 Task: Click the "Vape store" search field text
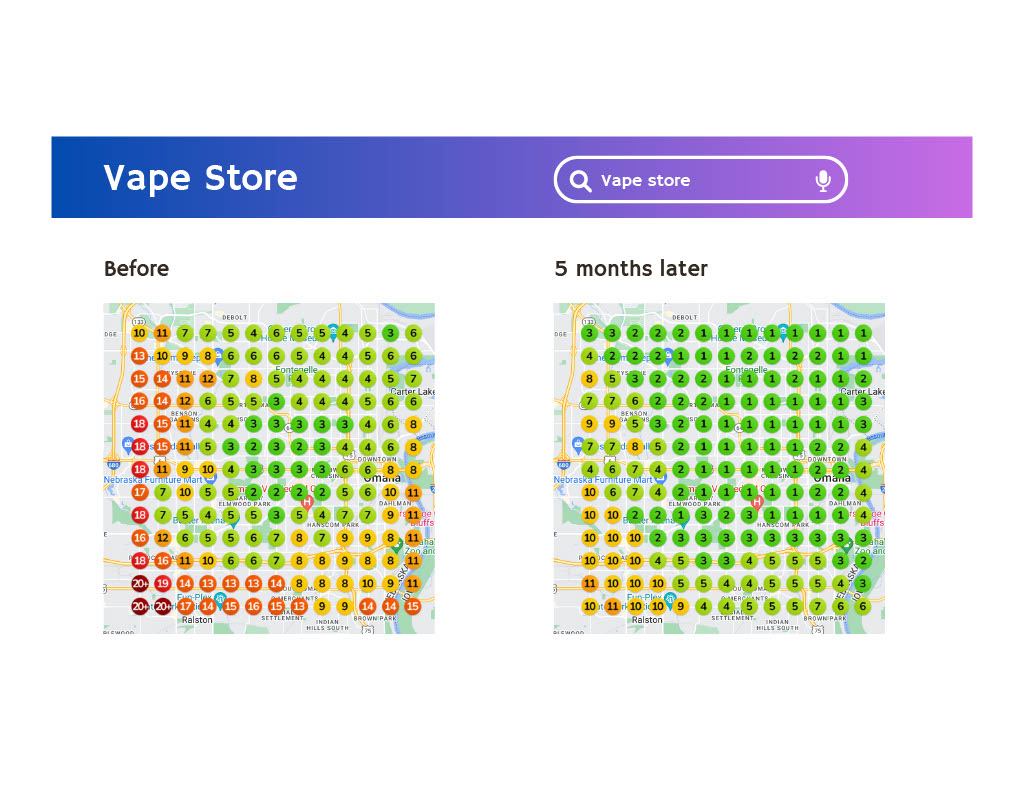pos(645,181)
